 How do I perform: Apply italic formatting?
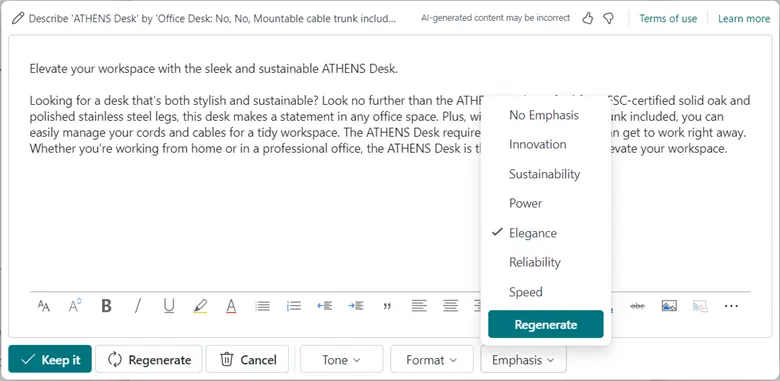point(137,306)
